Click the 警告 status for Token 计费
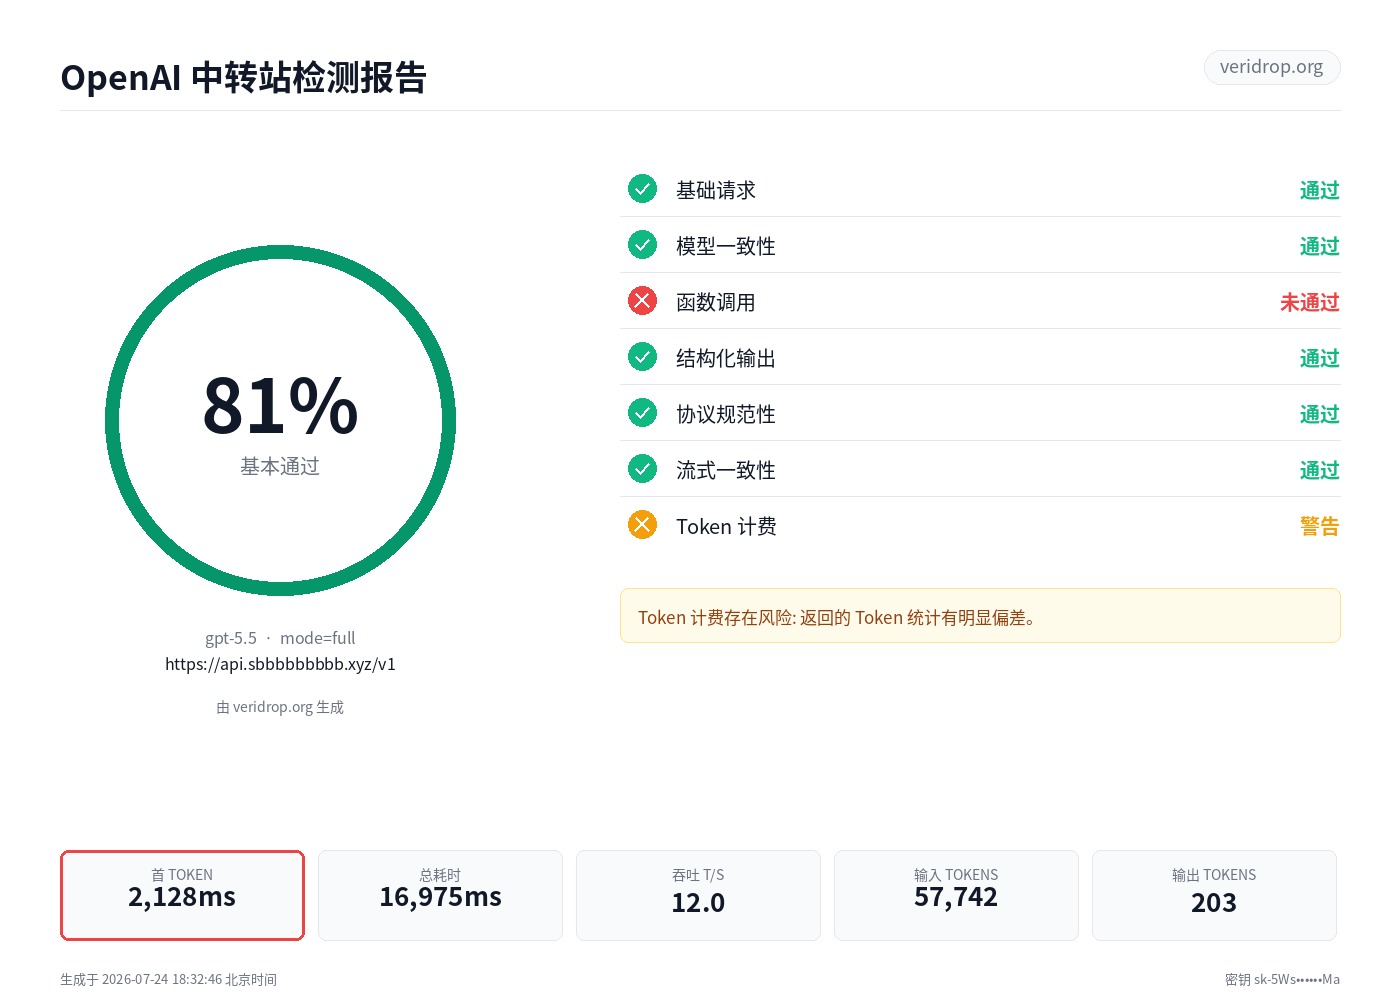The height and width of the screenshot is (1000, 1400). point(1320,526)
